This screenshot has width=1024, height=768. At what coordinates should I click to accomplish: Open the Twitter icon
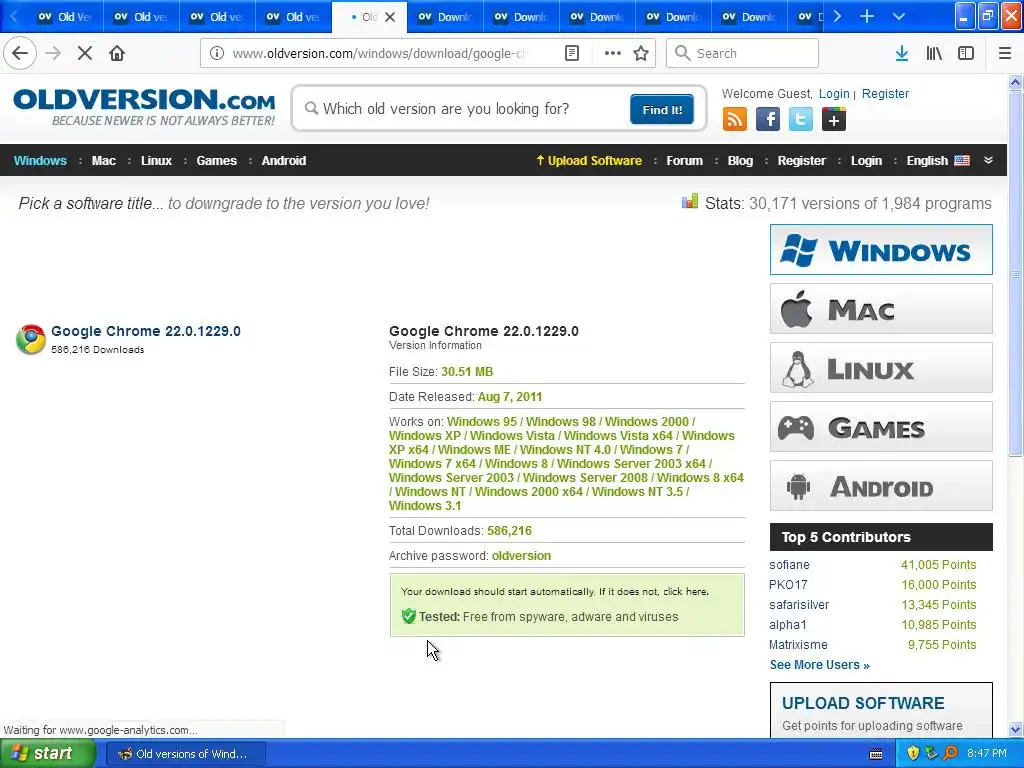tap(801, 120)
